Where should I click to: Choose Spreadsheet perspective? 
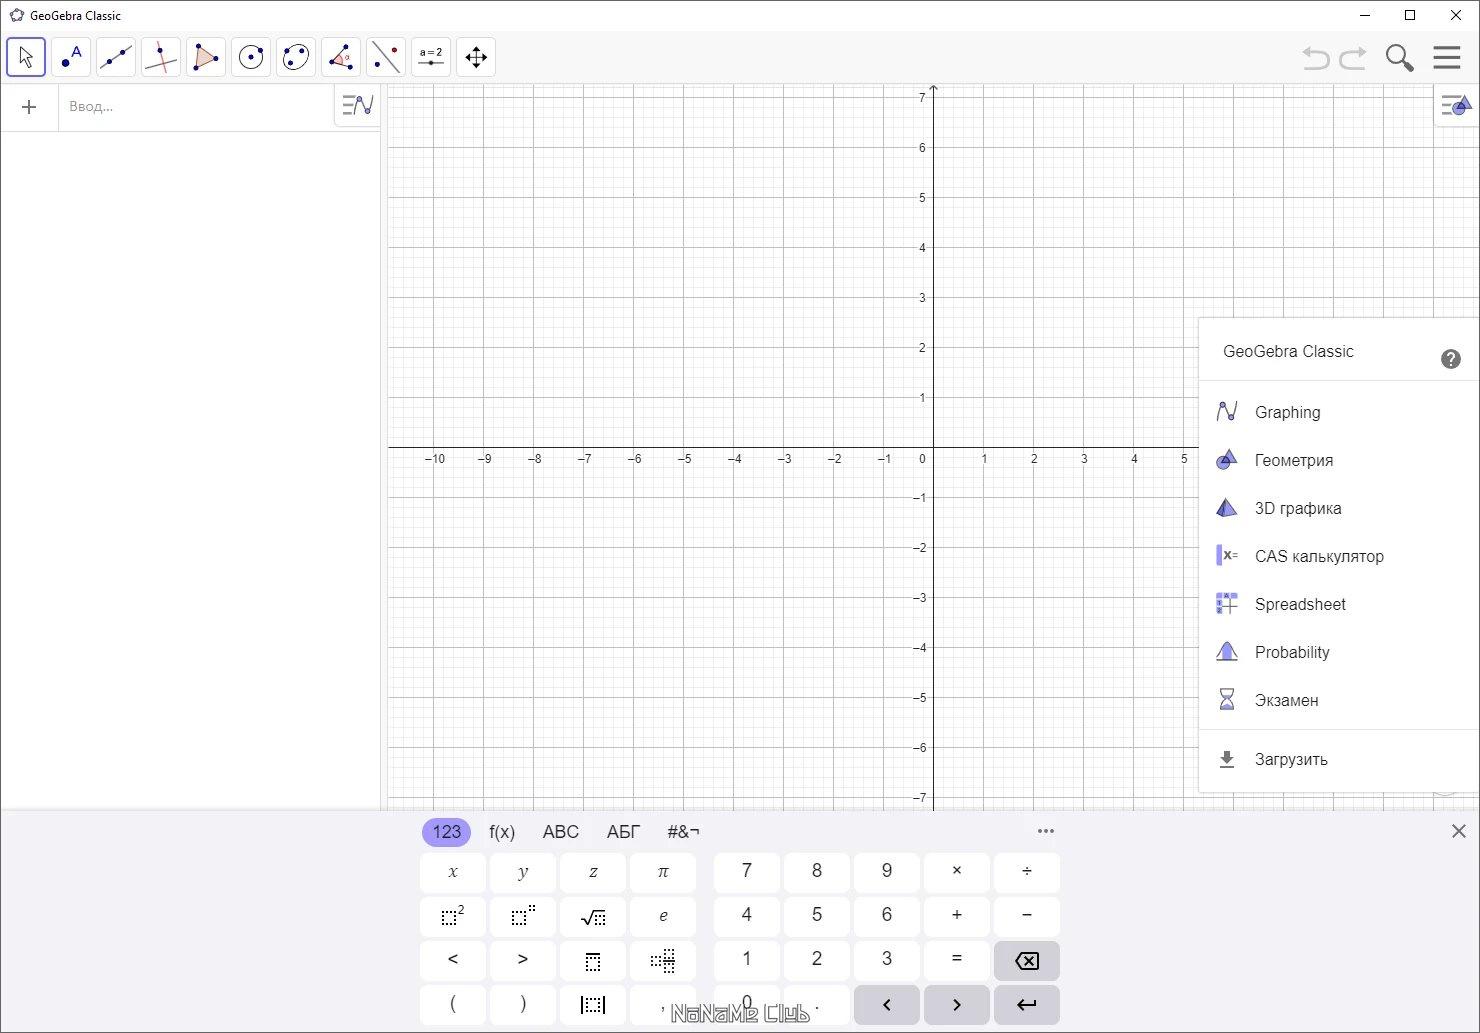pyautogui.click(x=1339, y=604)
